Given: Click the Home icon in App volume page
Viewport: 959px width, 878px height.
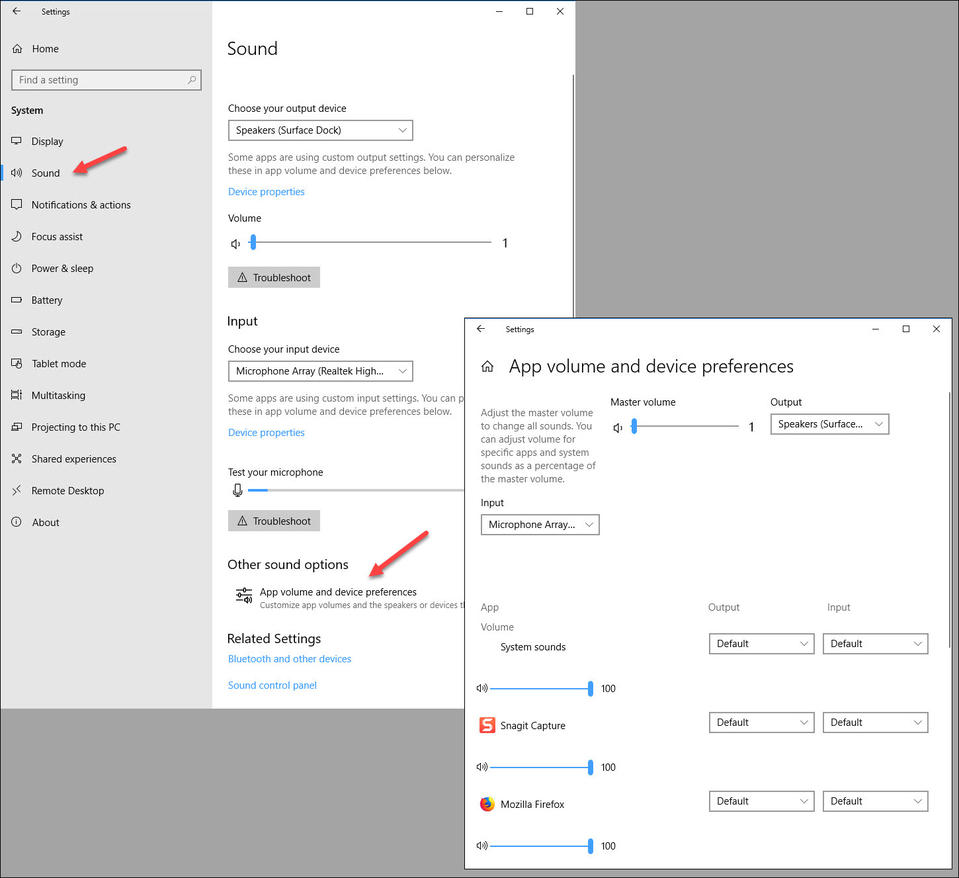Looking at the screenshot, I should 487,367.
